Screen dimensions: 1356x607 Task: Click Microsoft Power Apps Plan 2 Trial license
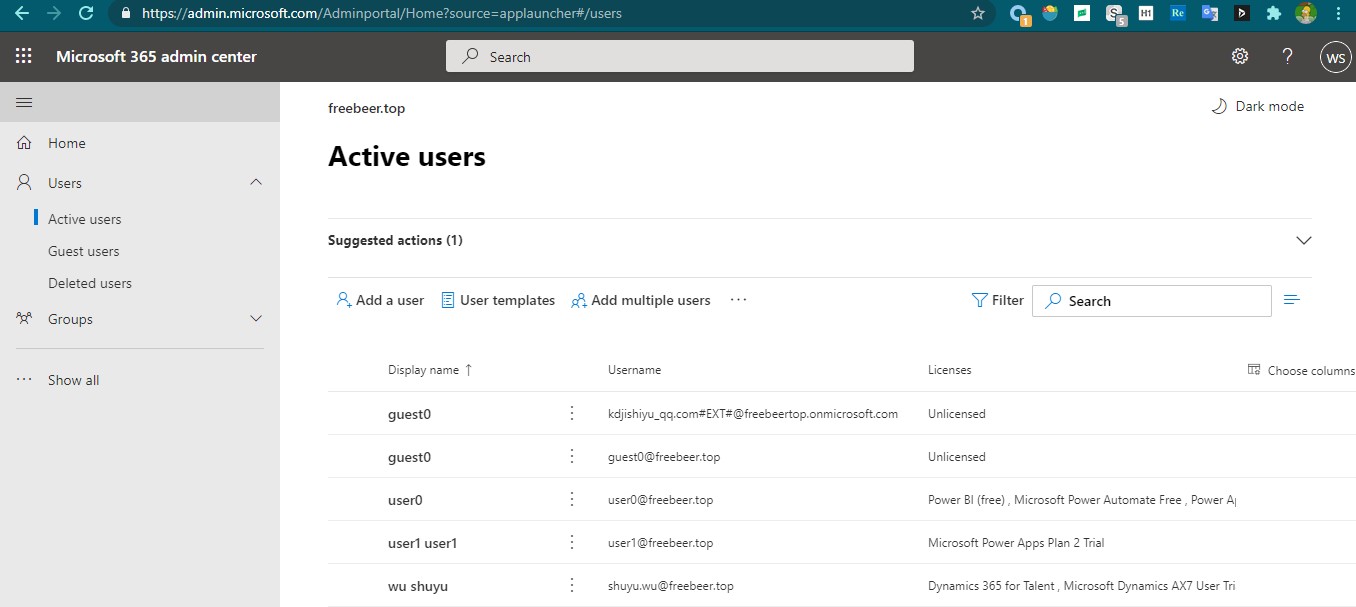pos(1016,543)
